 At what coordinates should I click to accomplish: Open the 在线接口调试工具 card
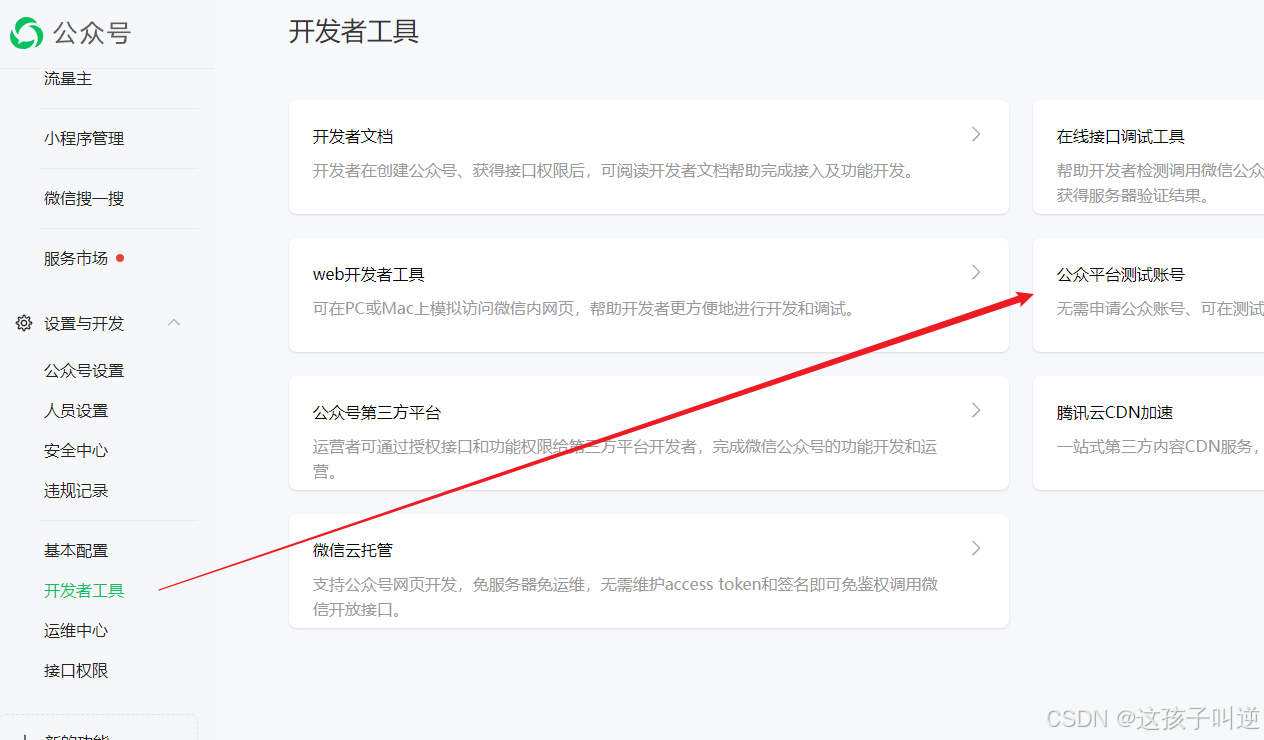(1148, 157)
